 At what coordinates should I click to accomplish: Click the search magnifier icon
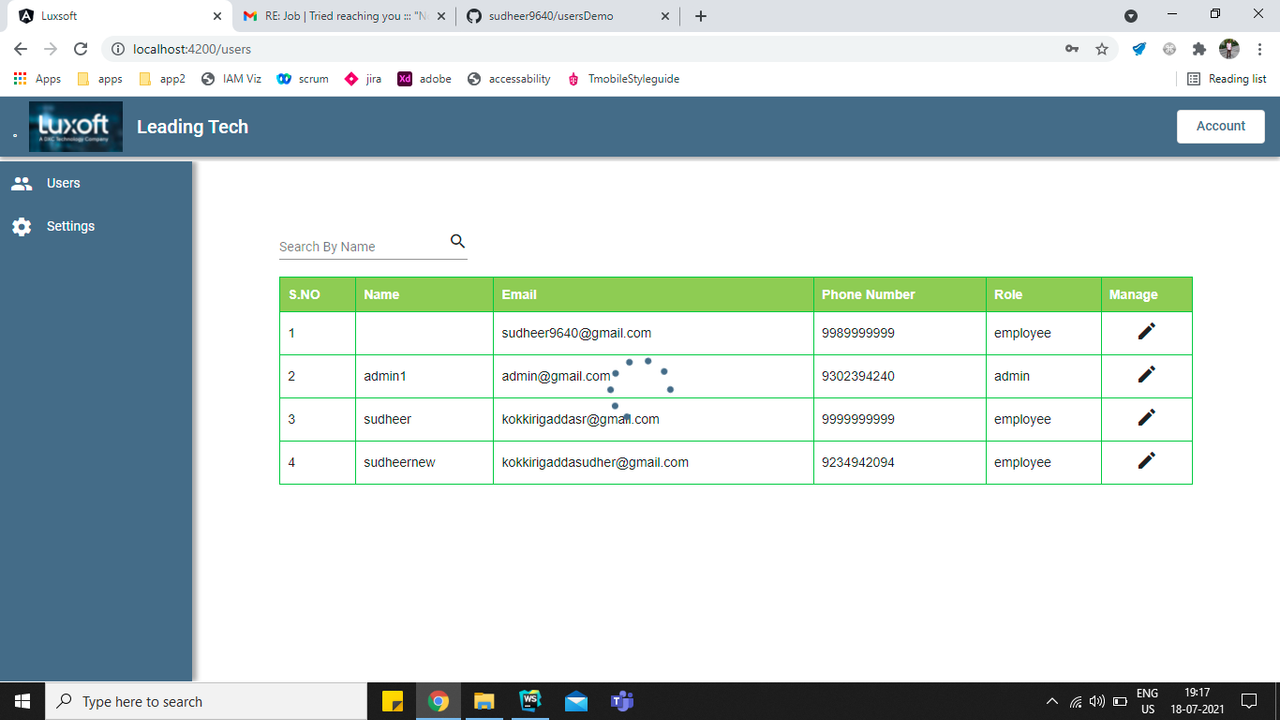457,241
